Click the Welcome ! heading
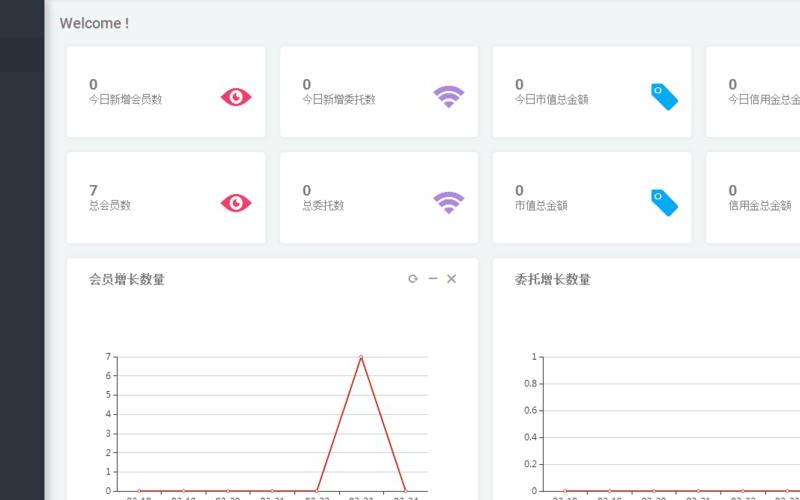This screenshot has height=500, width=800. [94, 23]
